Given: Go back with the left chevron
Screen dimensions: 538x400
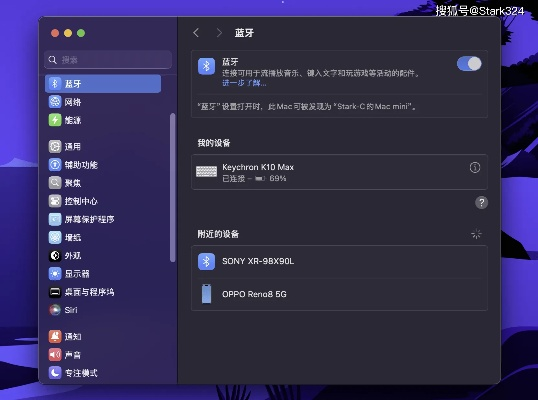Looking at the screenshot, I should [196, 33].
